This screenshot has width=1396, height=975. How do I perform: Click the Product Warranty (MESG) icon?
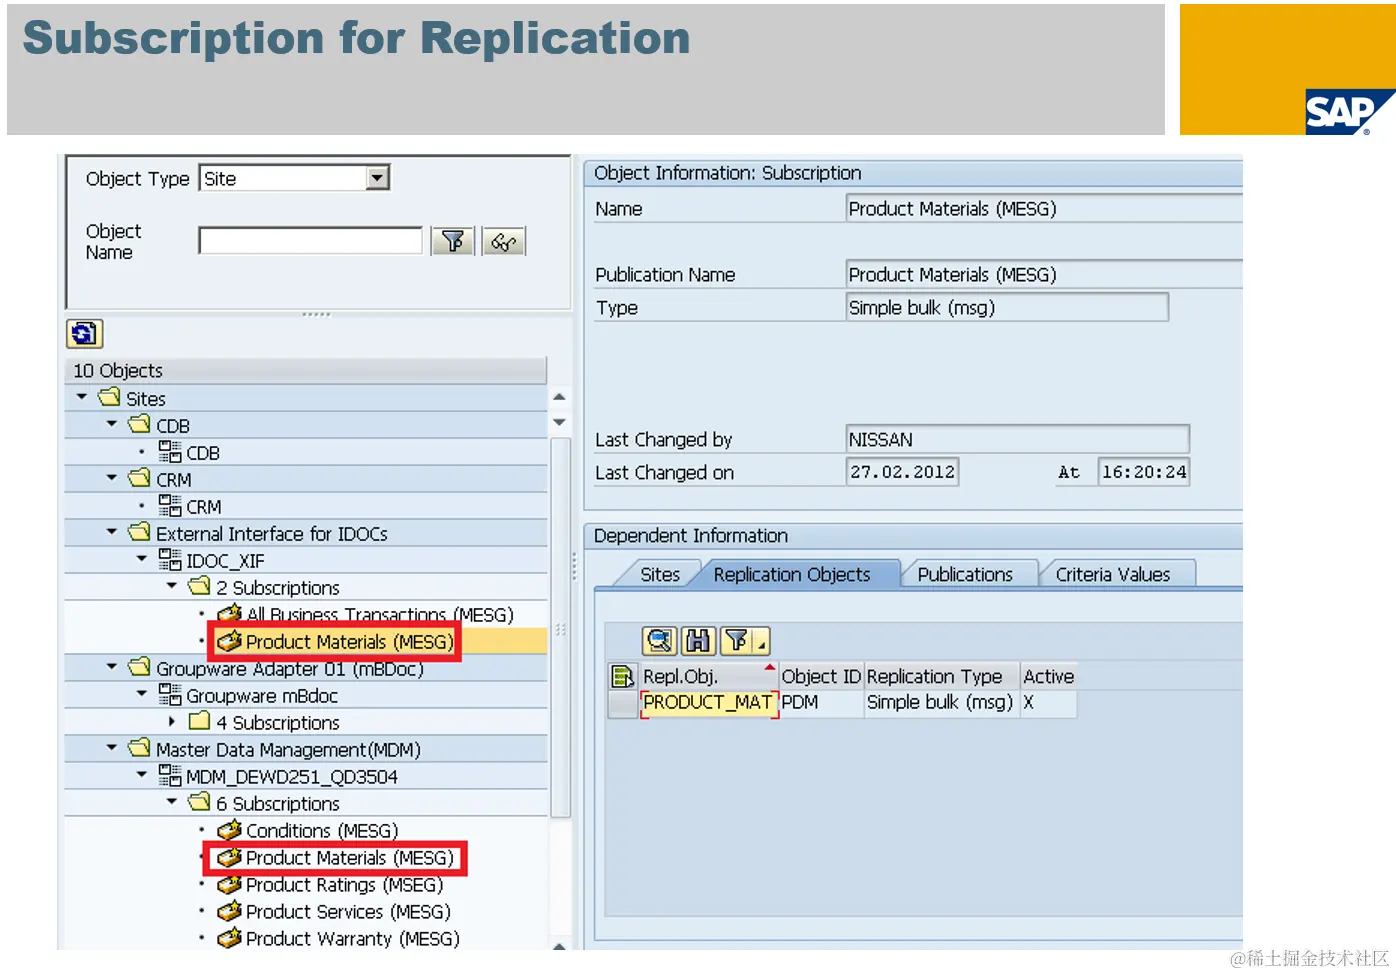pyautogui.click(x=229, y=938)
